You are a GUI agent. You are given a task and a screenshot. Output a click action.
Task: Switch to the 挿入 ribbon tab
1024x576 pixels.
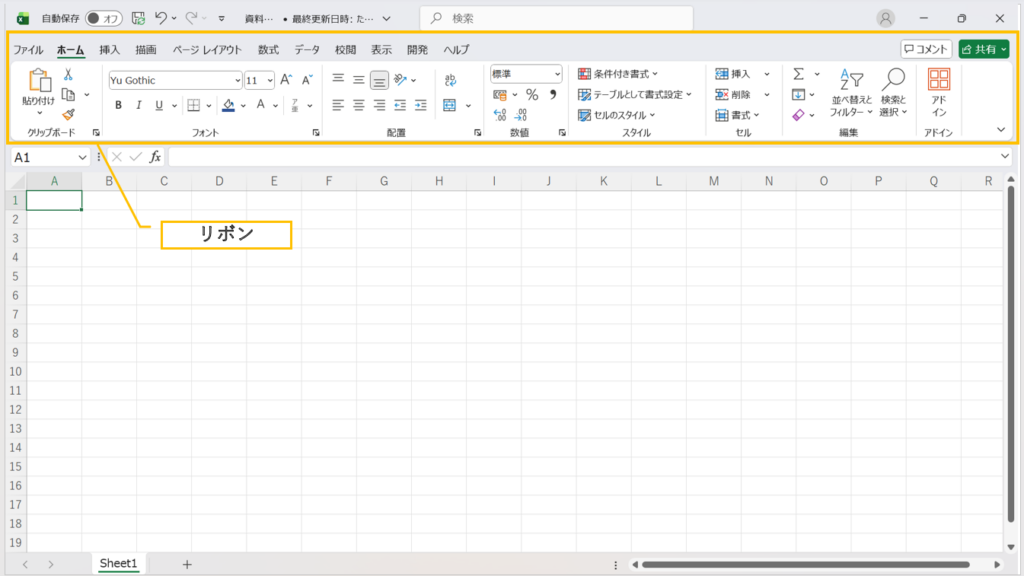pos(109,49)
